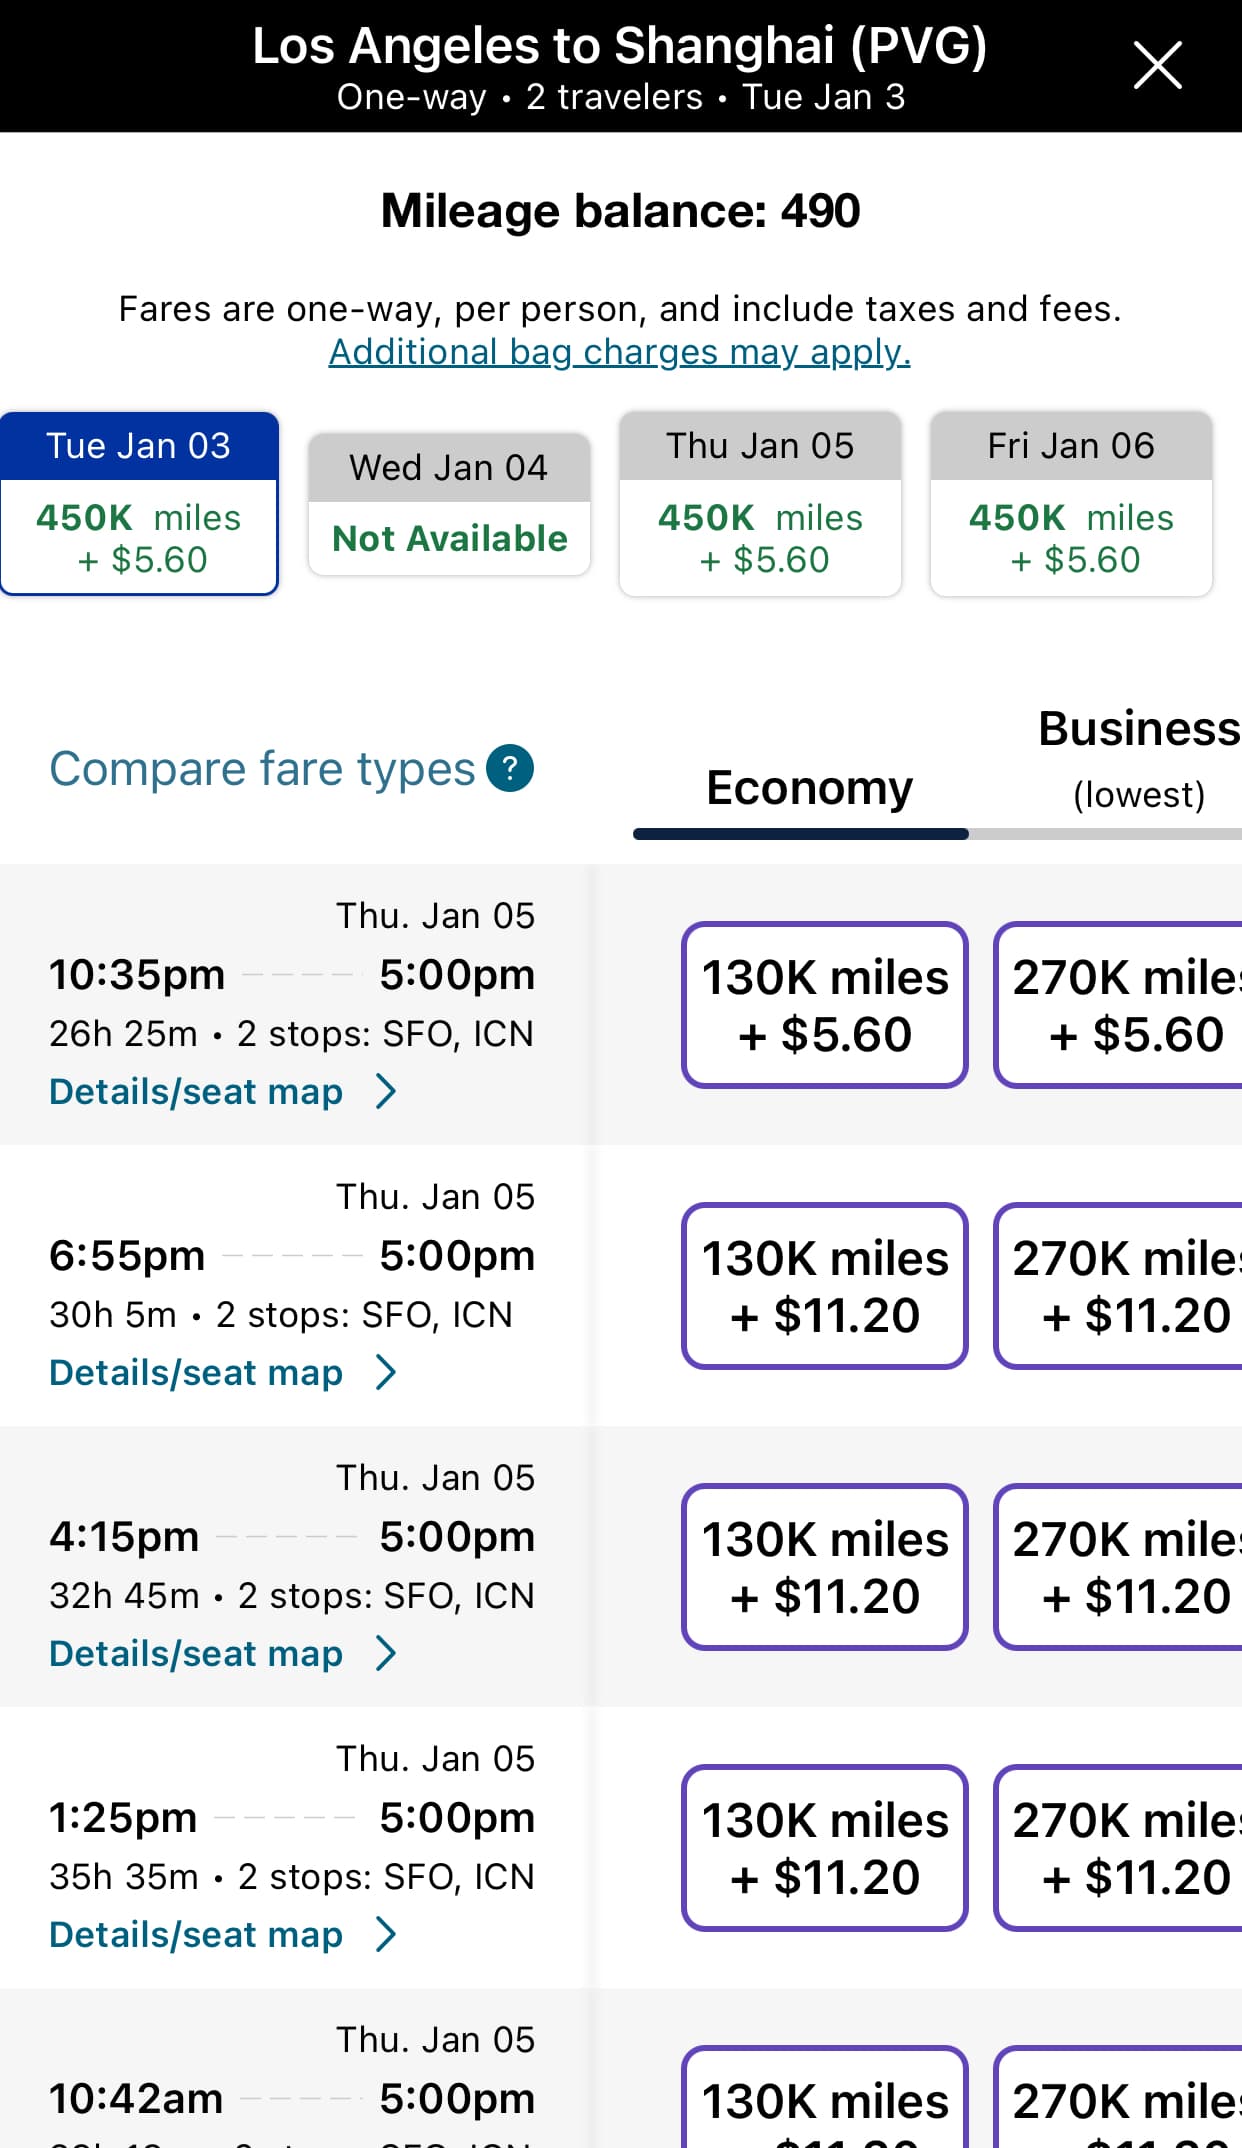Image resolution: width=1242 pixels, height=2148 pixels.
Task: Tap the question mark help icon
Action: click(x=510, y=768)
